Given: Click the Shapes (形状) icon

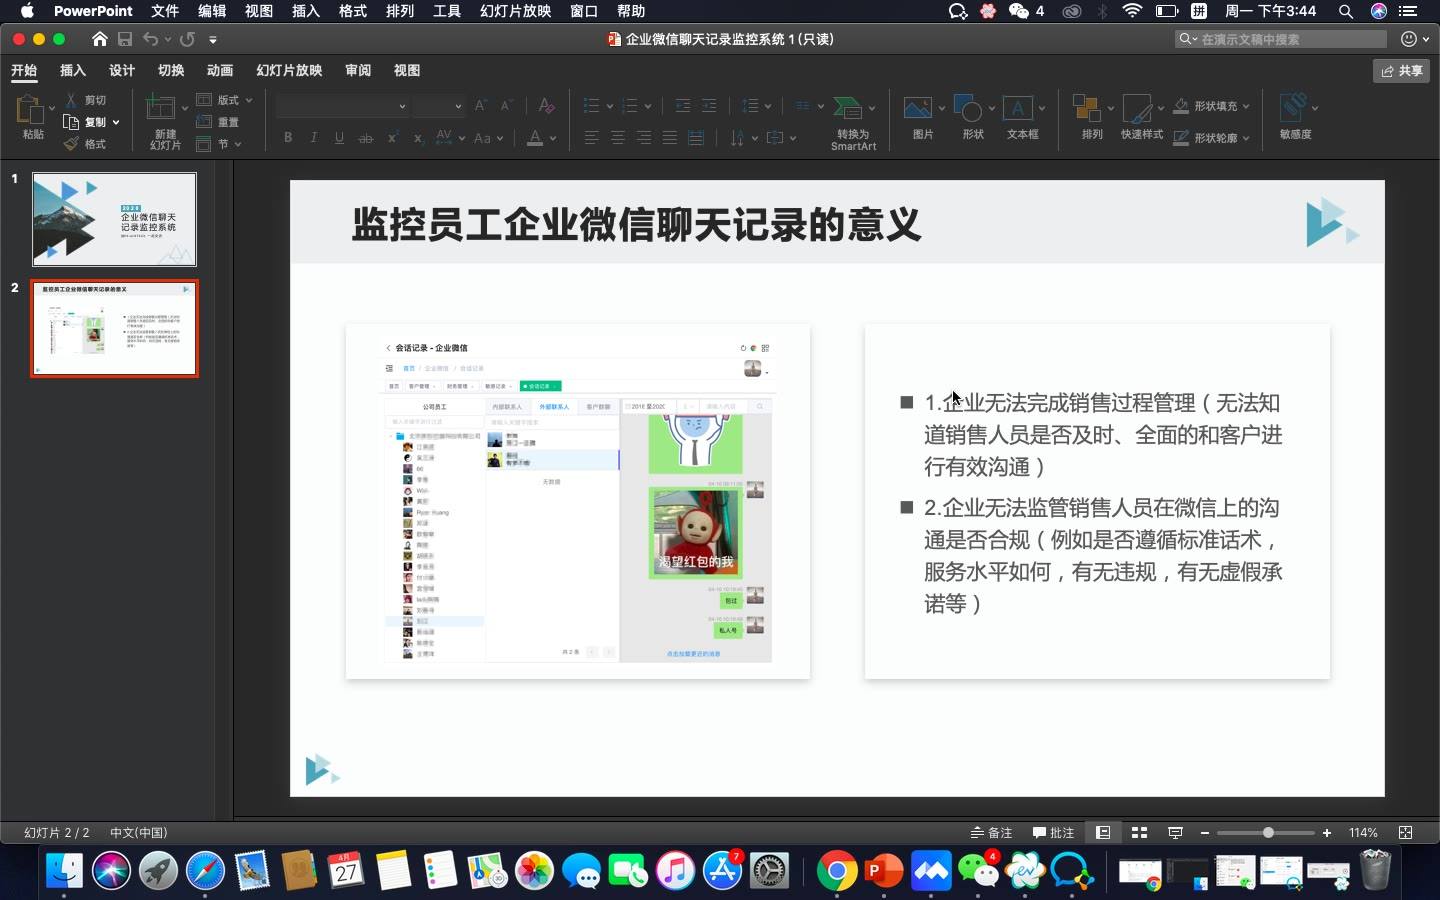Looking at the screenshot, I should tap(968, 107).
